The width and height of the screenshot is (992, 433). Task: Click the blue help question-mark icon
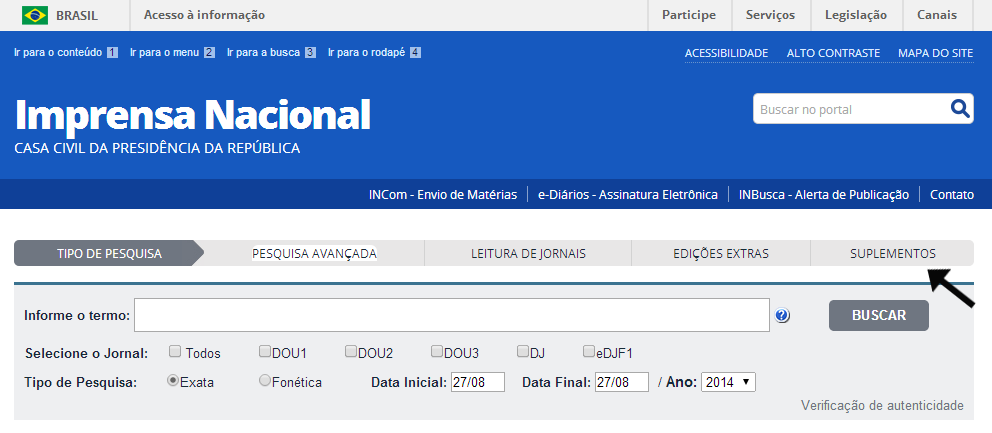(782, 316)
